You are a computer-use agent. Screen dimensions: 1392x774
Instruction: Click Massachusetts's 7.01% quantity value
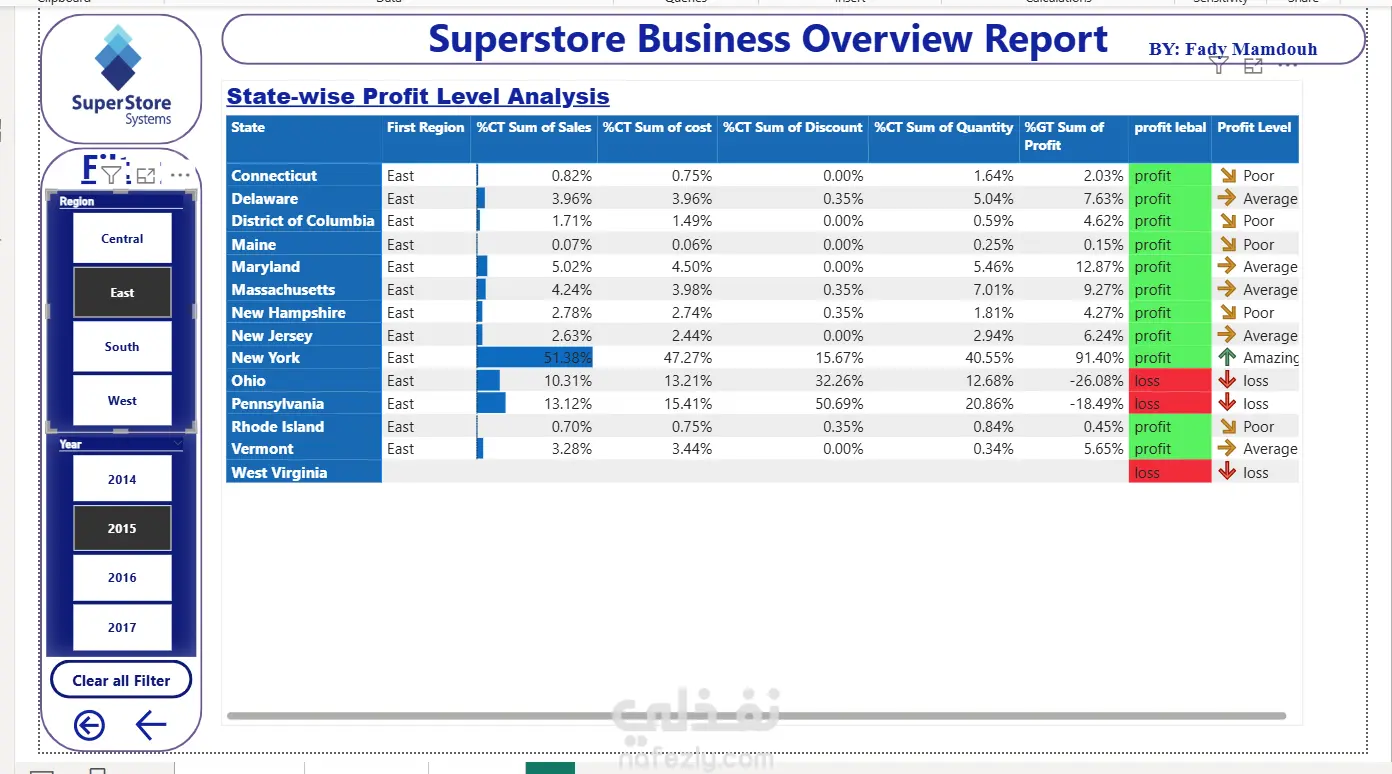993,289
